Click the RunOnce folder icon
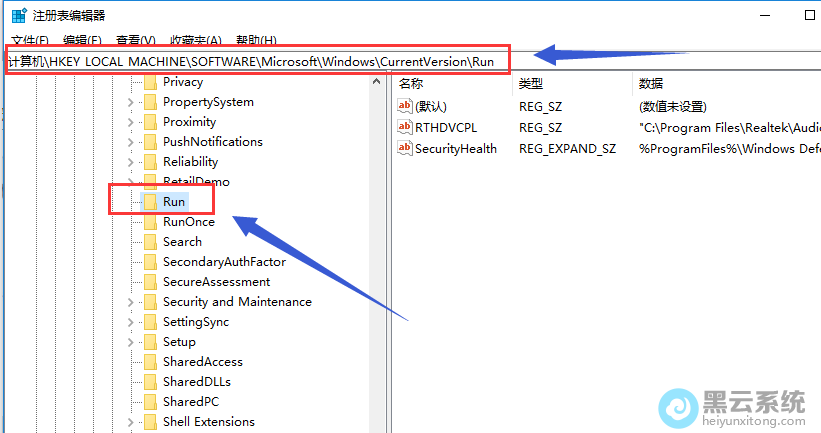This screenshot has height=433, width=821. click(150, 222)
